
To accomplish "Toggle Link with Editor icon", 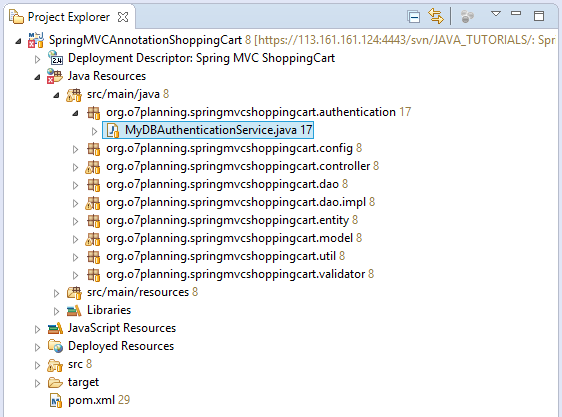I will [436, 16].
